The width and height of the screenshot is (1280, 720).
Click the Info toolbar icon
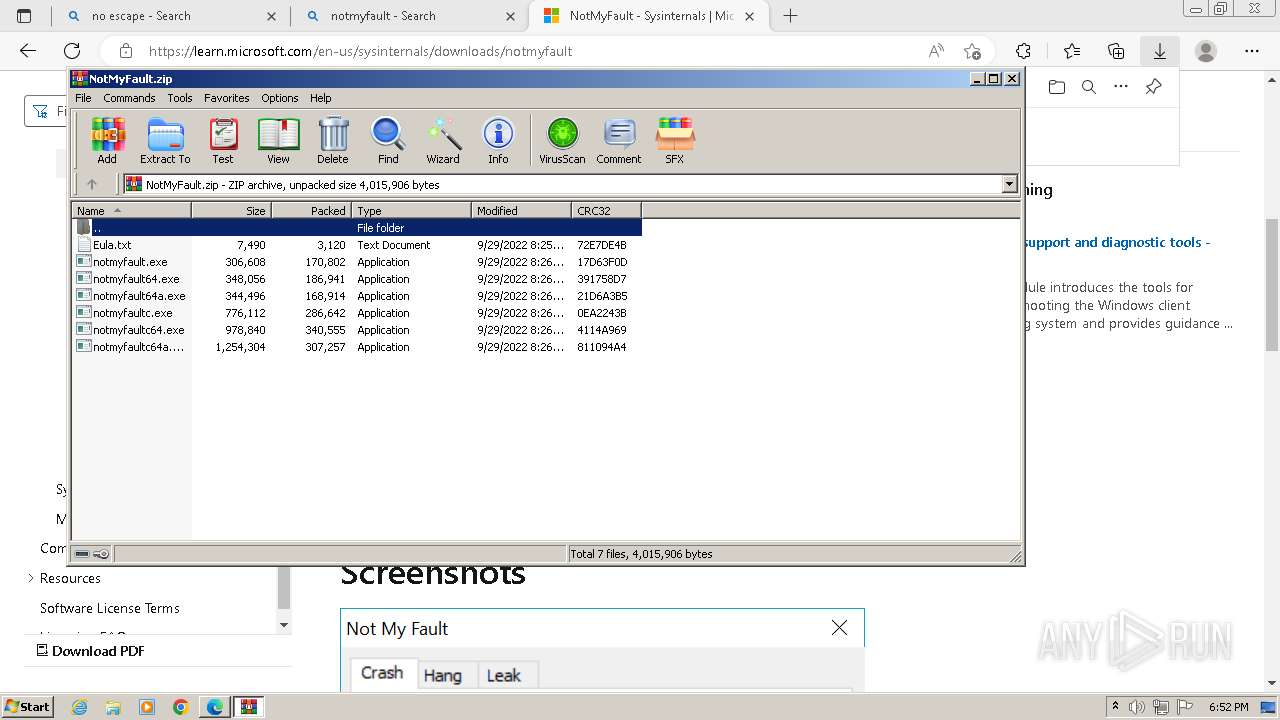tap(498, 140)
